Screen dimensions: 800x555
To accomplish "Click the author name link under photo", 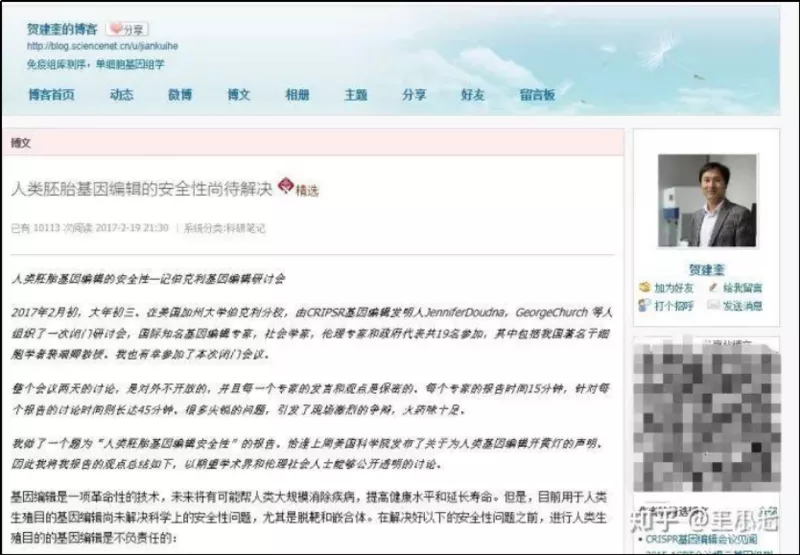I will (706, 269).
